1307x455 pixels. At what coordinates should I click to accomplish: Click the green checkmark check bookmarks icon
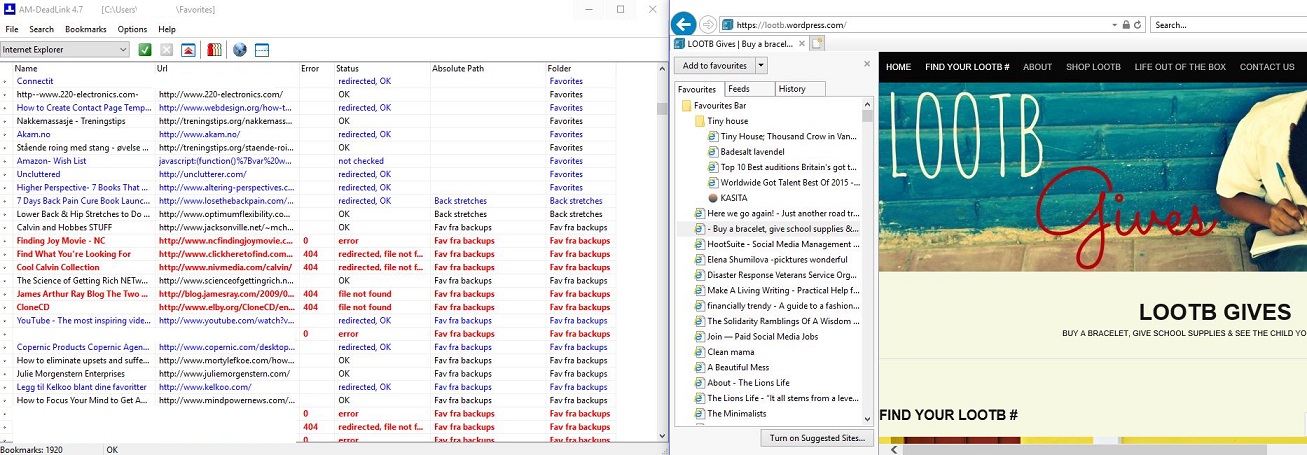[x=145, y=49]
